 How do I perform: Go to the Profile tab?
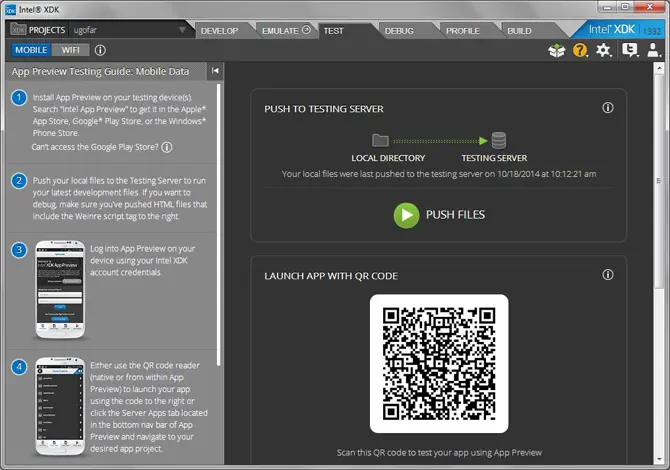[x=463, y=31]
